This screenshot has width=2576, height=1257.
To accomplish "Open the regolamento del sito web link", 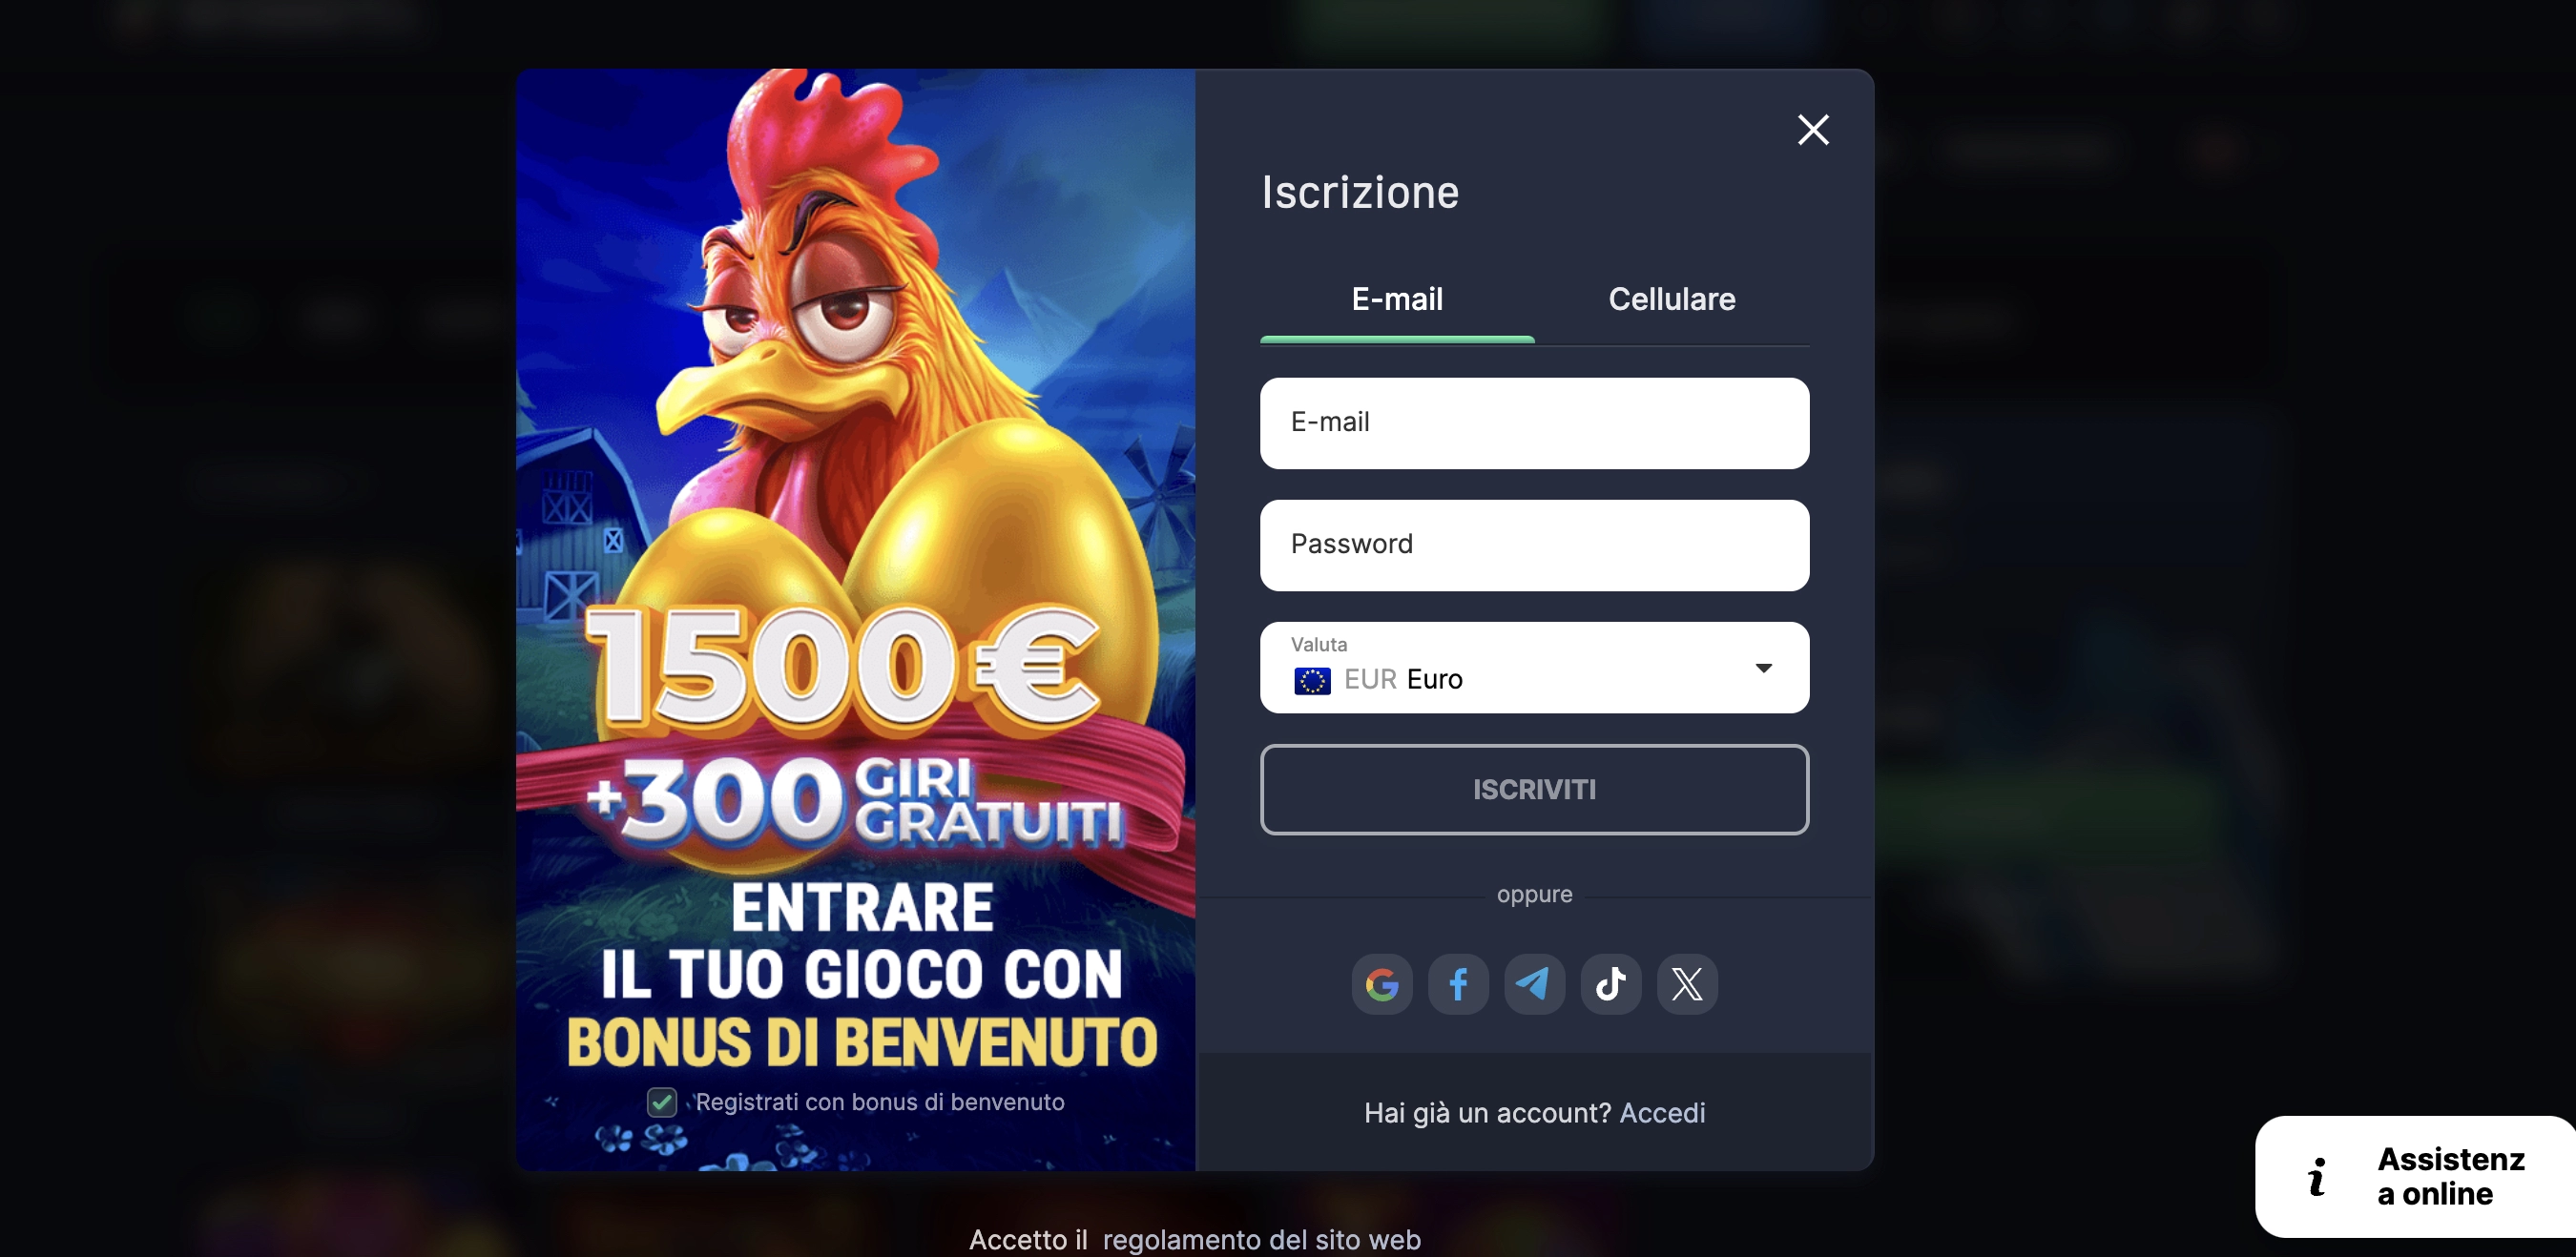I will (1261, 1240).
